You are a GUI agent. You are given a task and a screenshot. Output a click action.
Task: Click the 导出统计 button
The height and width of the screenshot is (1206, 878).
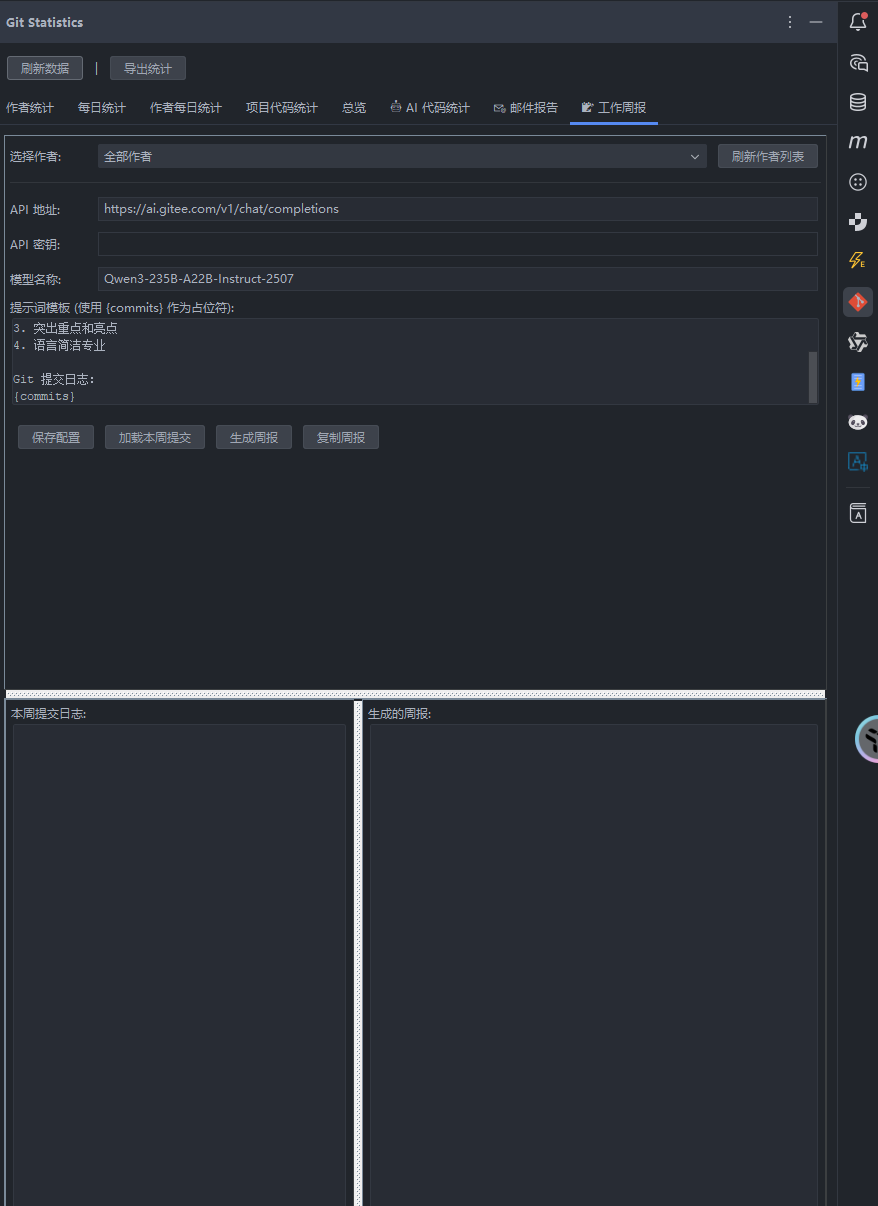coord(148,68)
